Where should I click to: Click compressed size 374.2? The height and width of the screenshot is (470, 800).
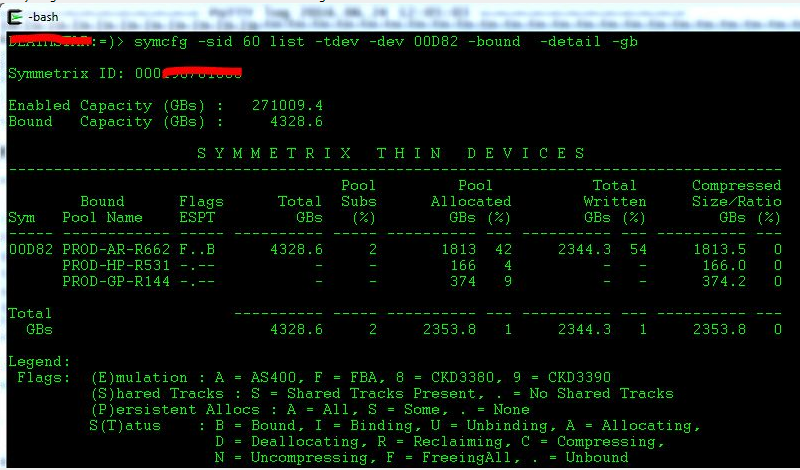tap(724, 281)
